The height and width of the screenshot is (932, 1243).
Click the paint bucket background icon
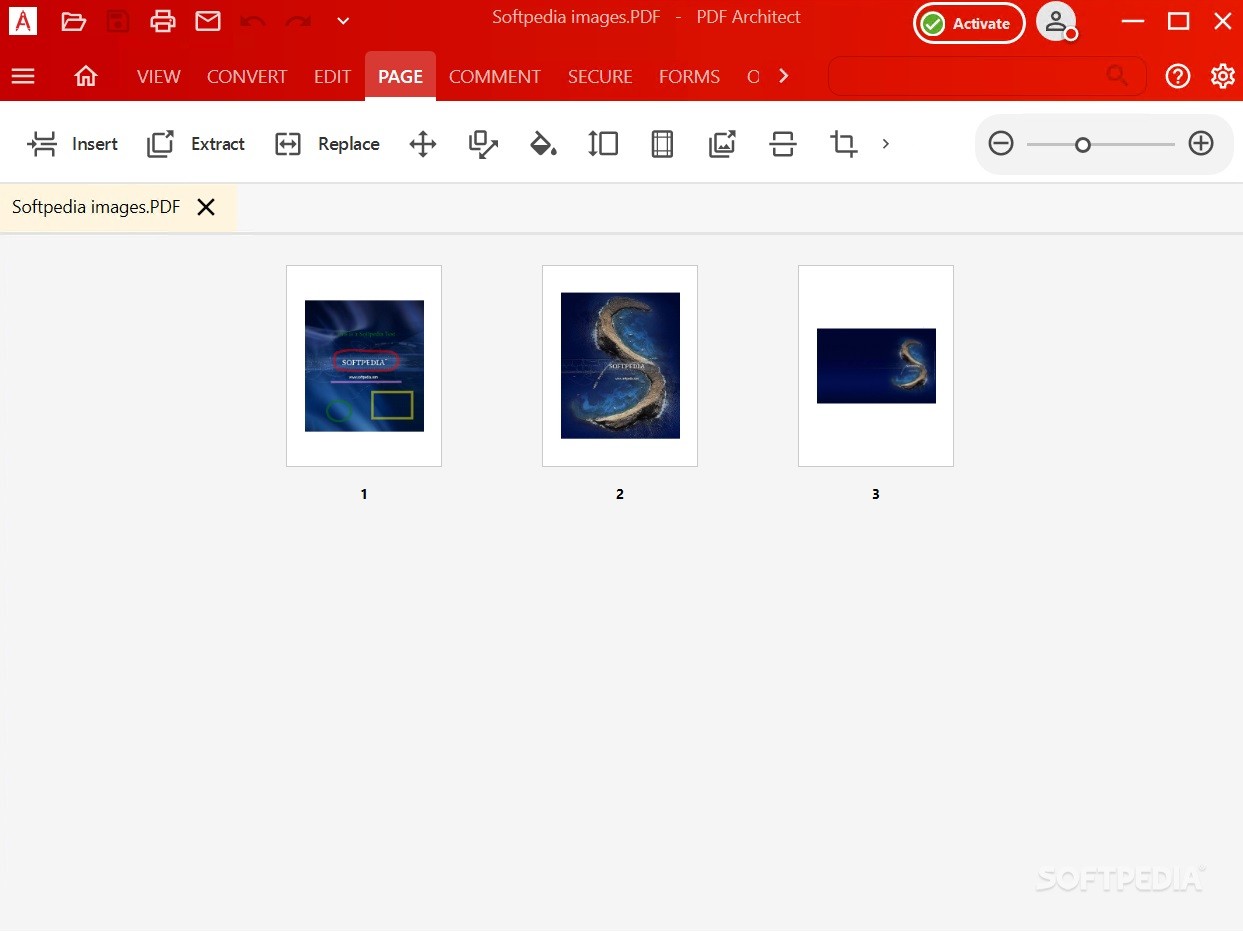pyautogui.click(x=543, y=144)
